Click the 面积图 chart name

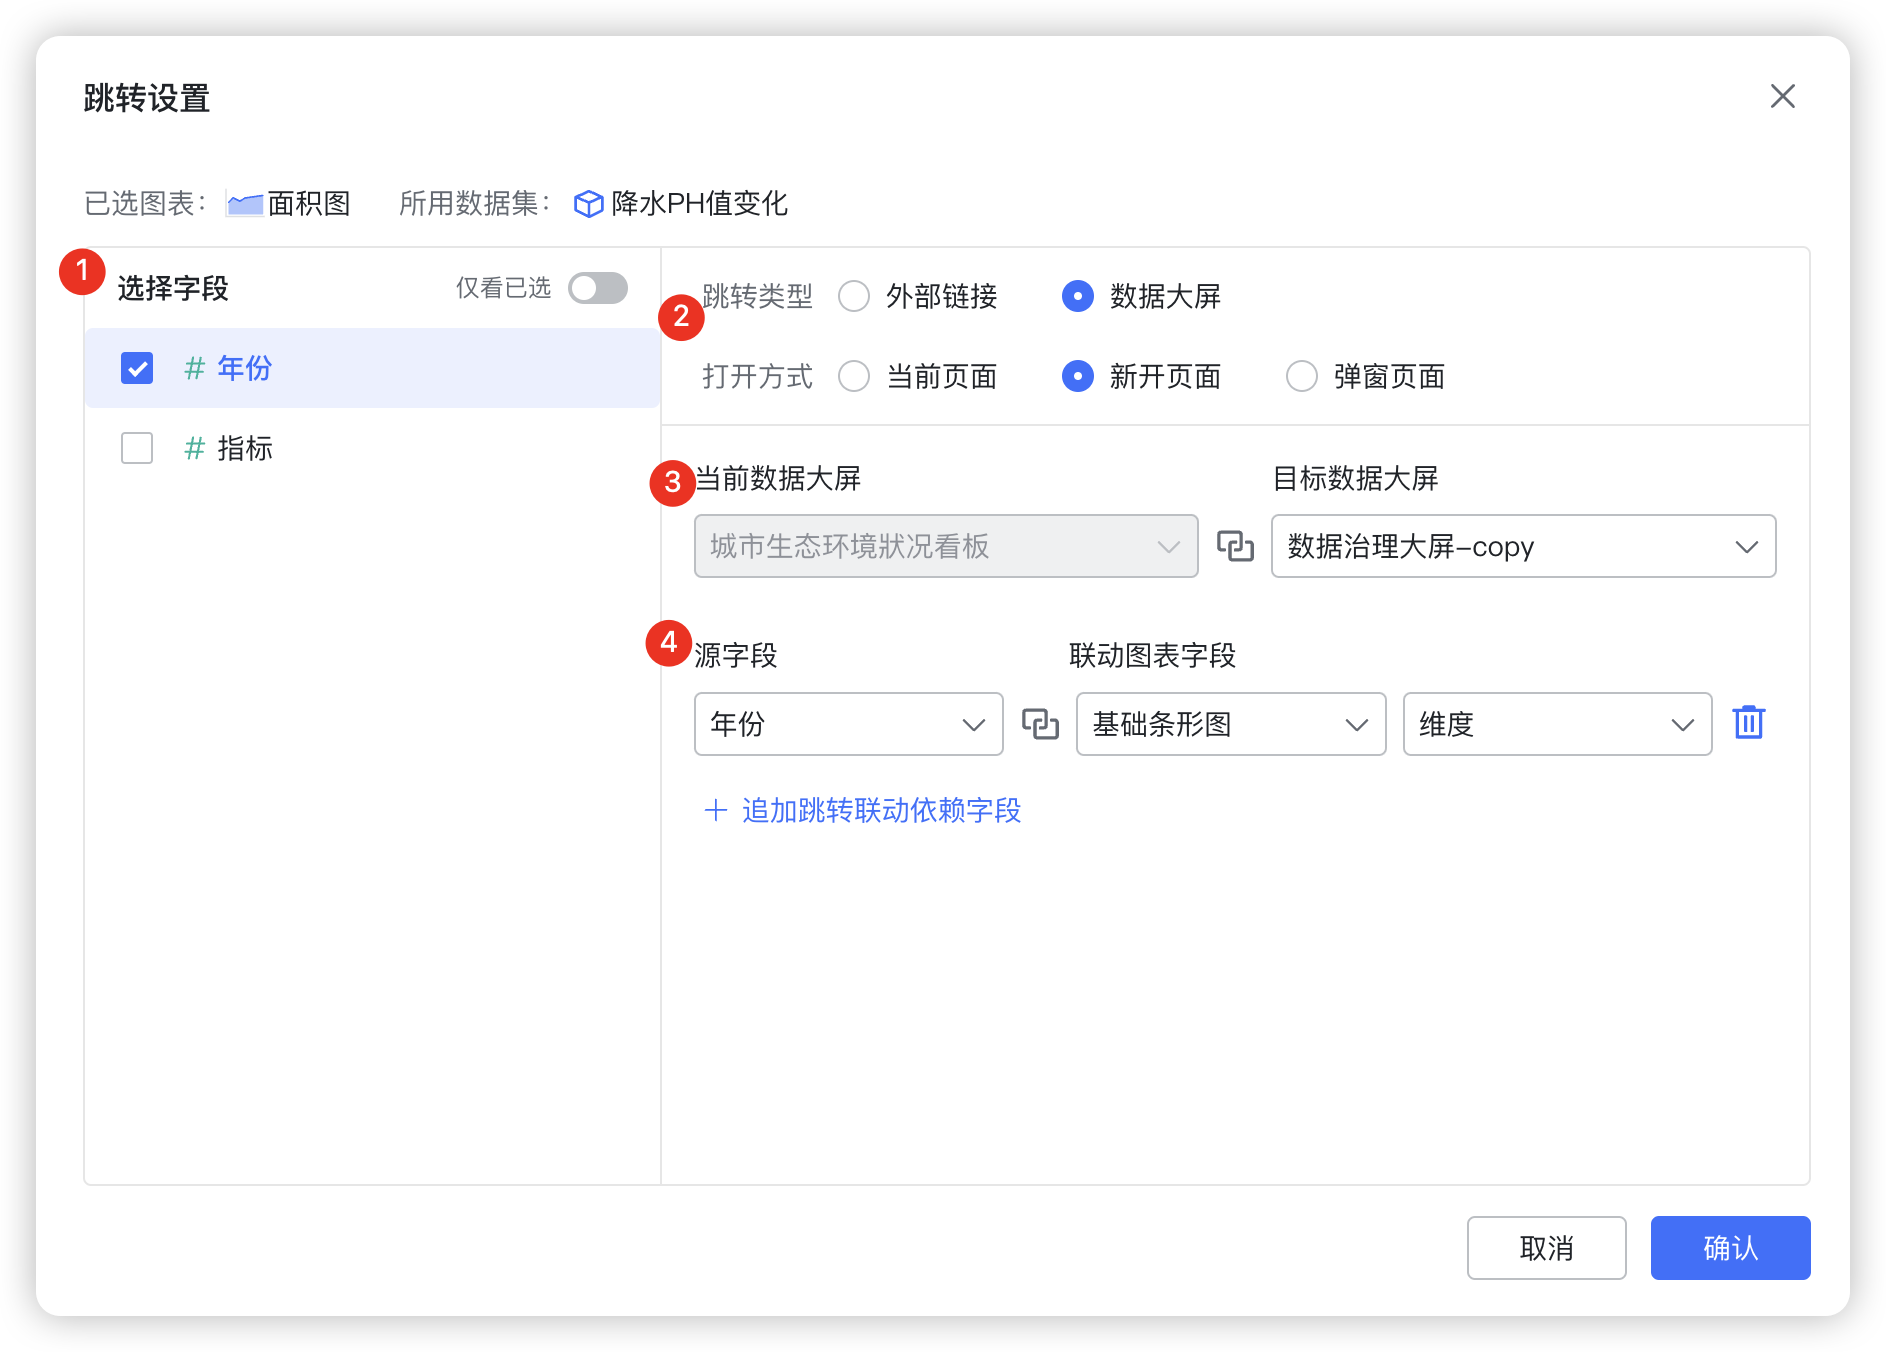pos(309,204)
